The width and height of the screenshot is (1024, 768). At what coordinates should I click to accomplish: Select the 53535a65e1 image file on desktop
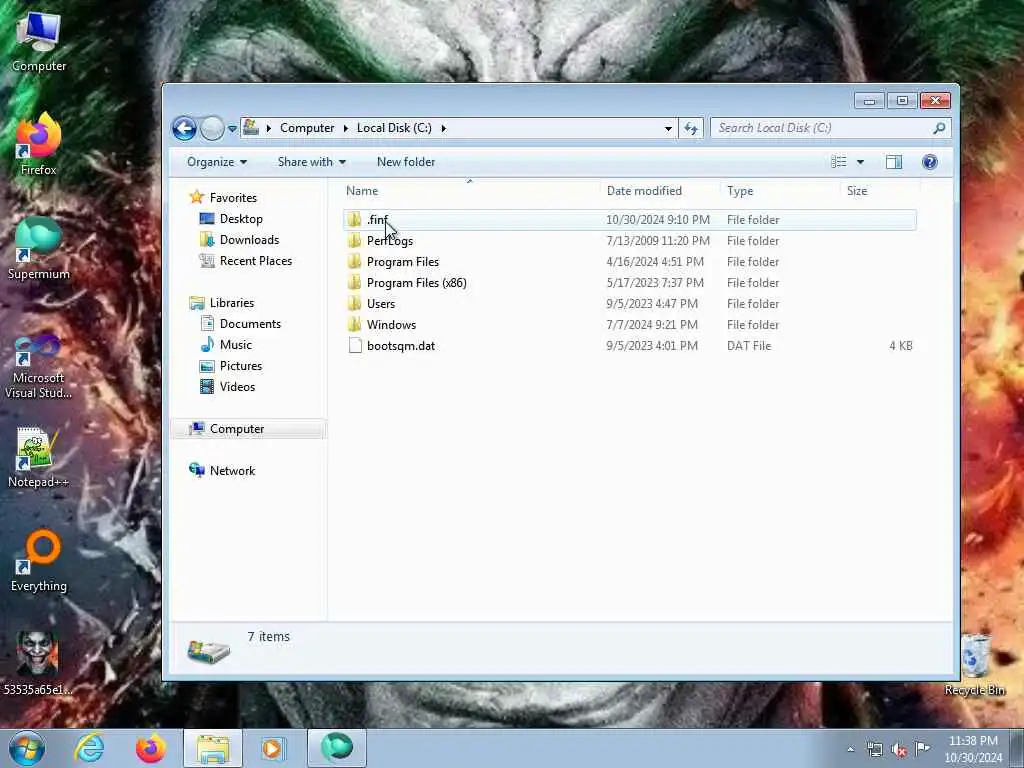tap(38, 663)
